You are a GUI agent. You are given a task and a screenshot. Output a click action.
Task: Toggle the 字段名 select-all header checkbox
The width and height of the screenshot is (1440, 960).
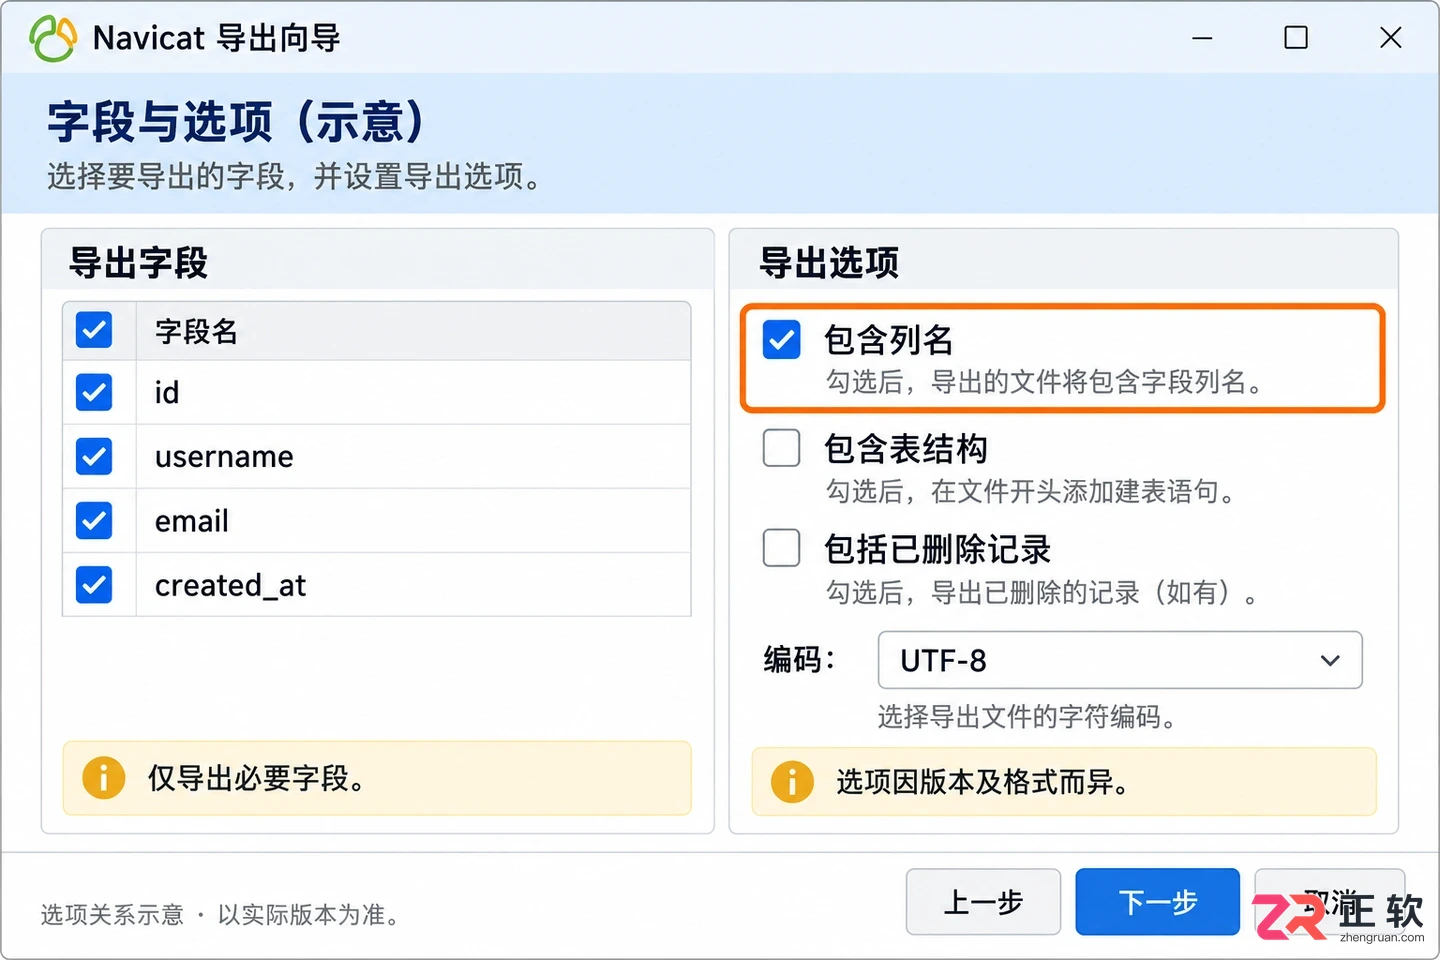(94, 330)
